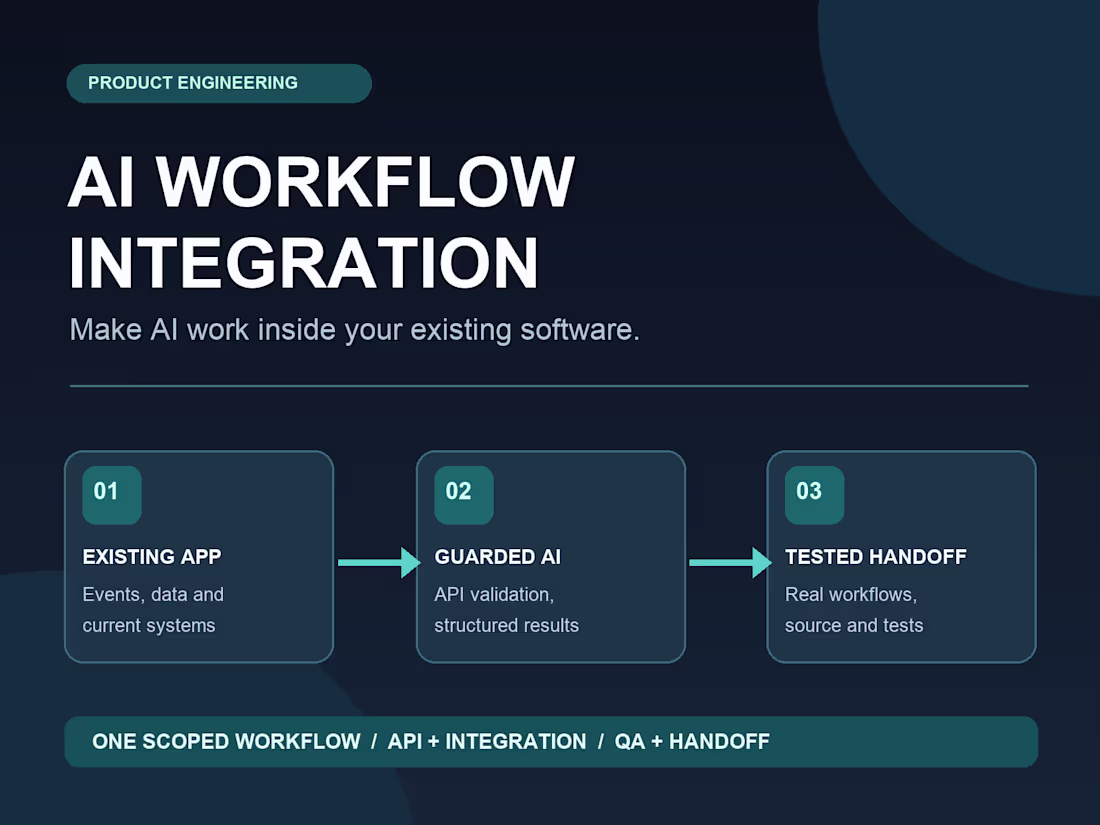1100x825 pixels.
Task: Click QA + HANDOFF in the bottom bar
Action: click(692, 742)
